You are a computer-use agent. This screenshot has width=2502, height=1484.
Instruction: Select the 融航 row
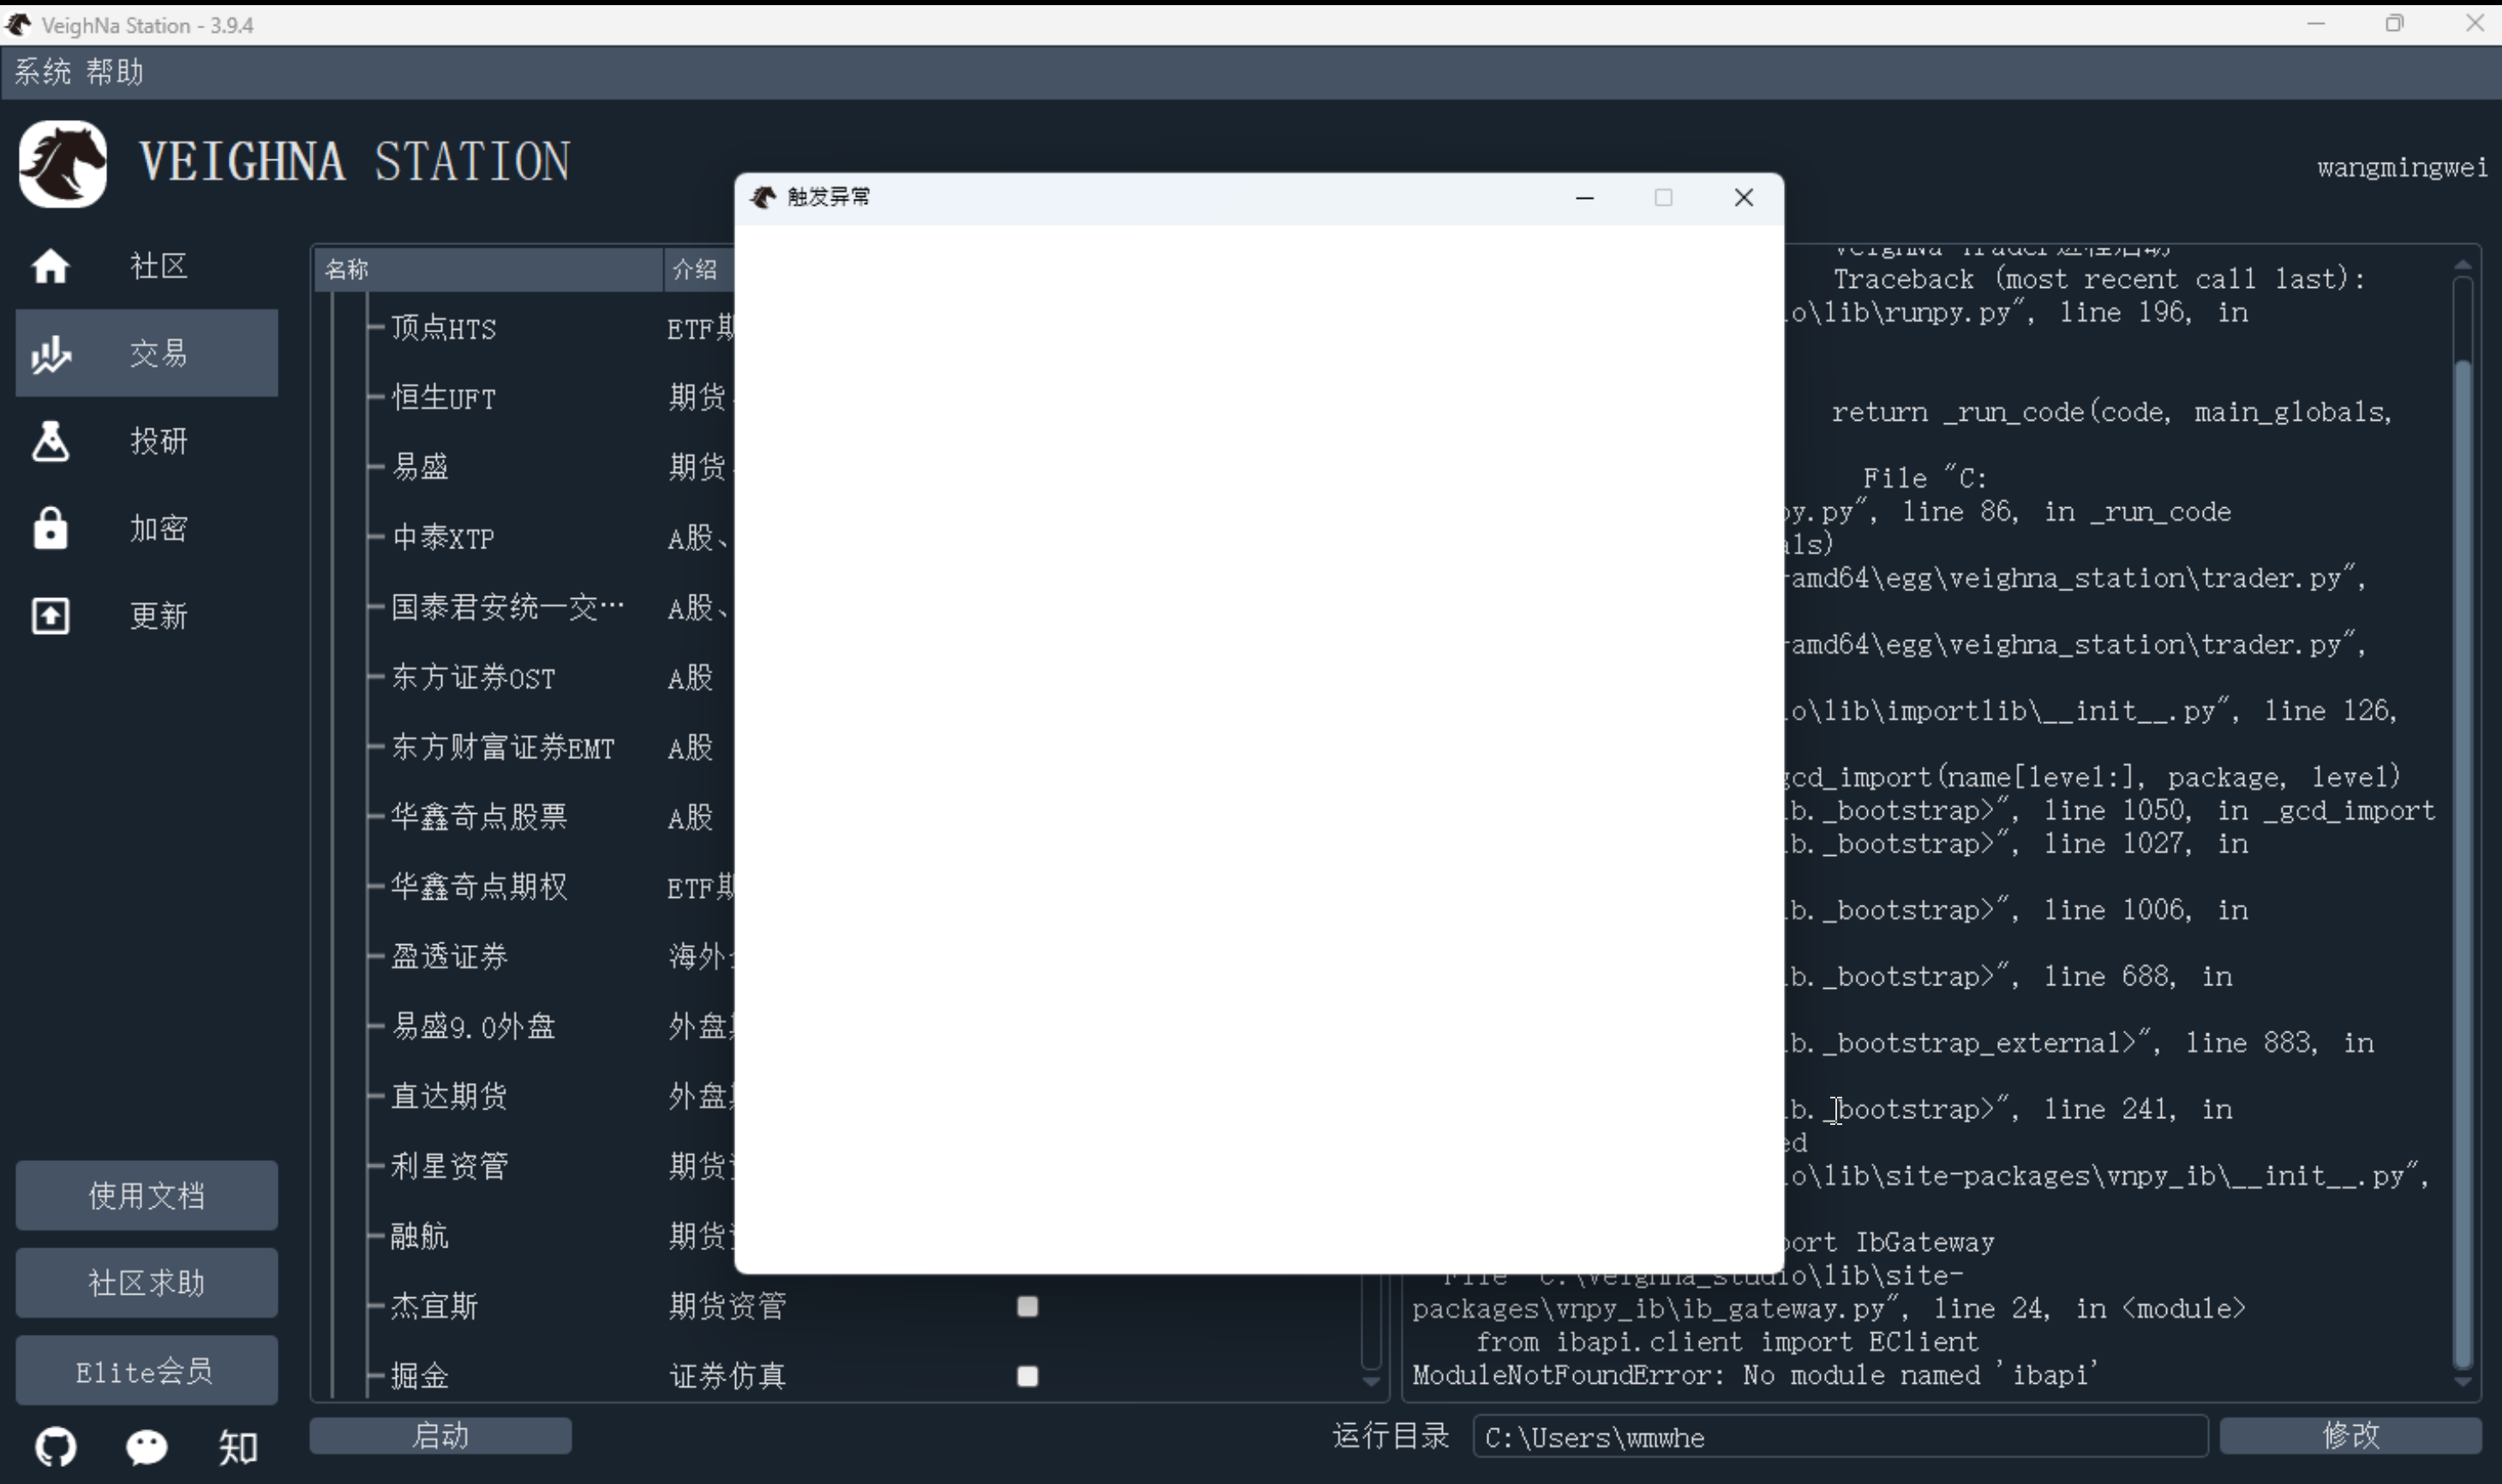coord(420,1237)
